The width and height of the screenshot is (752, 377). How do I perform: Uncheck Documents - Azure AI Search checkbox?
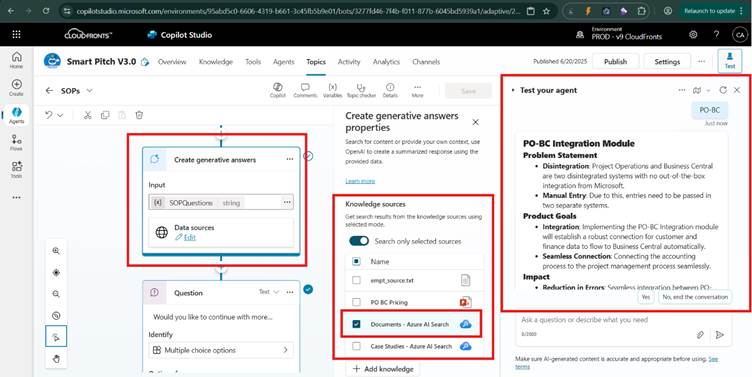[356, 324]
